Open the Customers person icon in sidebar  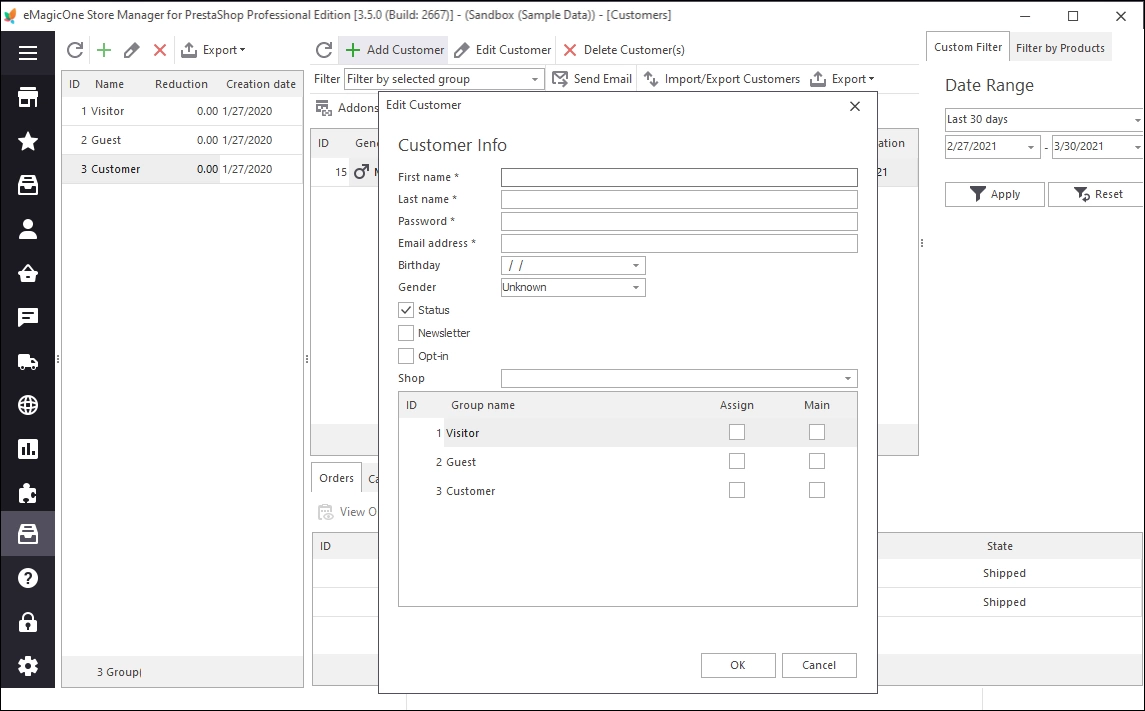click(28, 229)
